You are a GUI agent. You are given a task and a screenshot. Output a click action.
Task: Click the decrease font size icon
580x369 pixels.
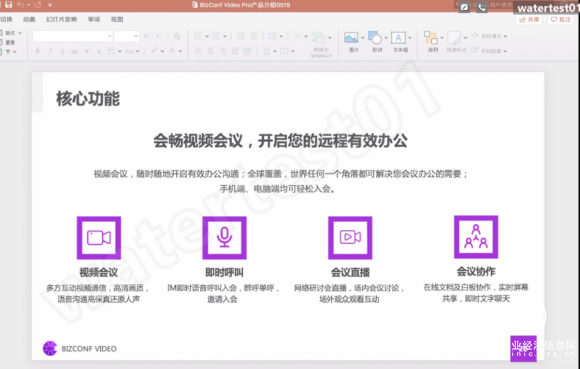[158, 36]
